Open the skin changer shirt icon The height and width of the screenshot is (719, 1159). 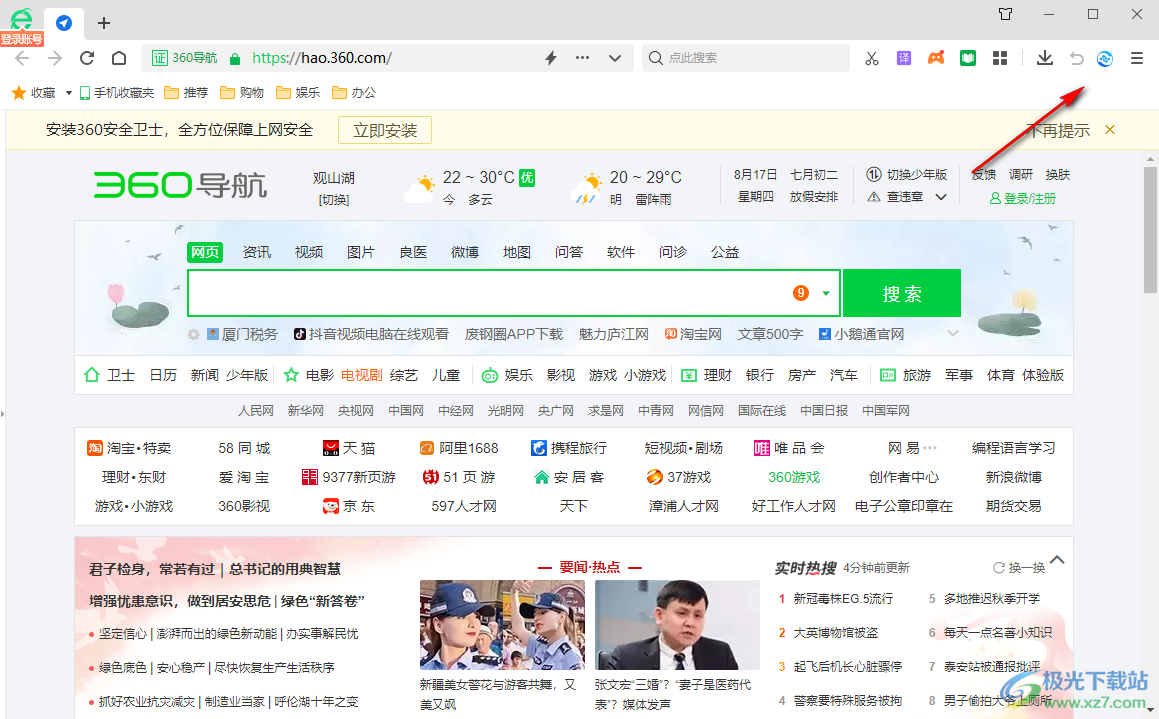(x=1005, y=14)
